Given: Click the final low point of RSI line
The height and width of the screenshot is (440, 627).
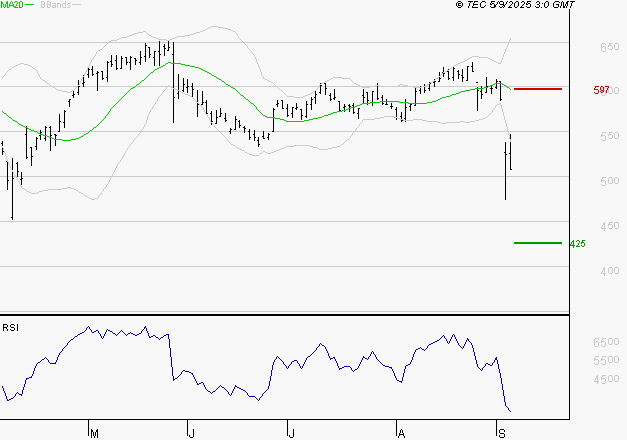Looking at the screenshot, I should point(511,411).
